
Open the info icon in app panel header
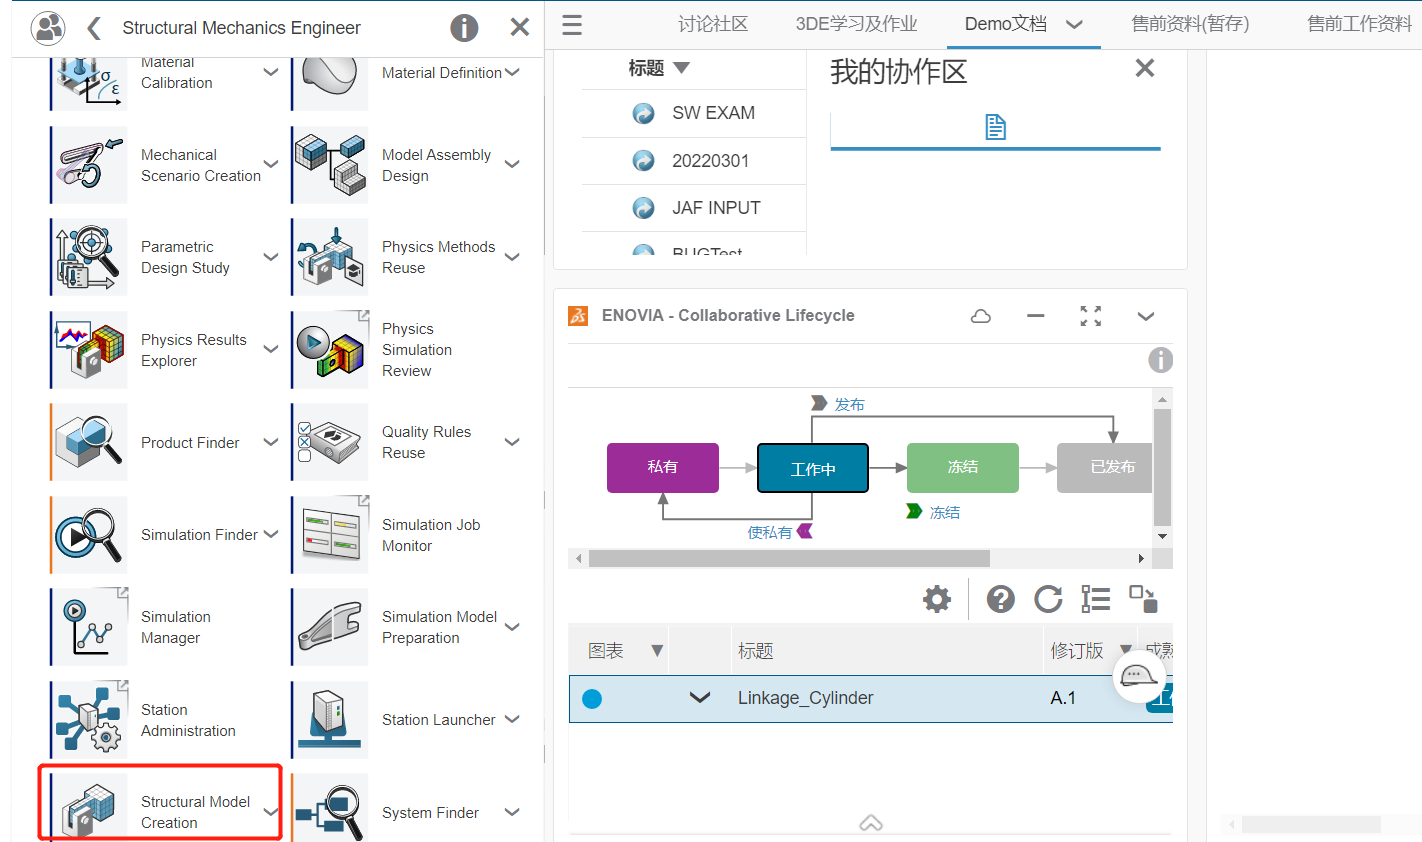464,28
